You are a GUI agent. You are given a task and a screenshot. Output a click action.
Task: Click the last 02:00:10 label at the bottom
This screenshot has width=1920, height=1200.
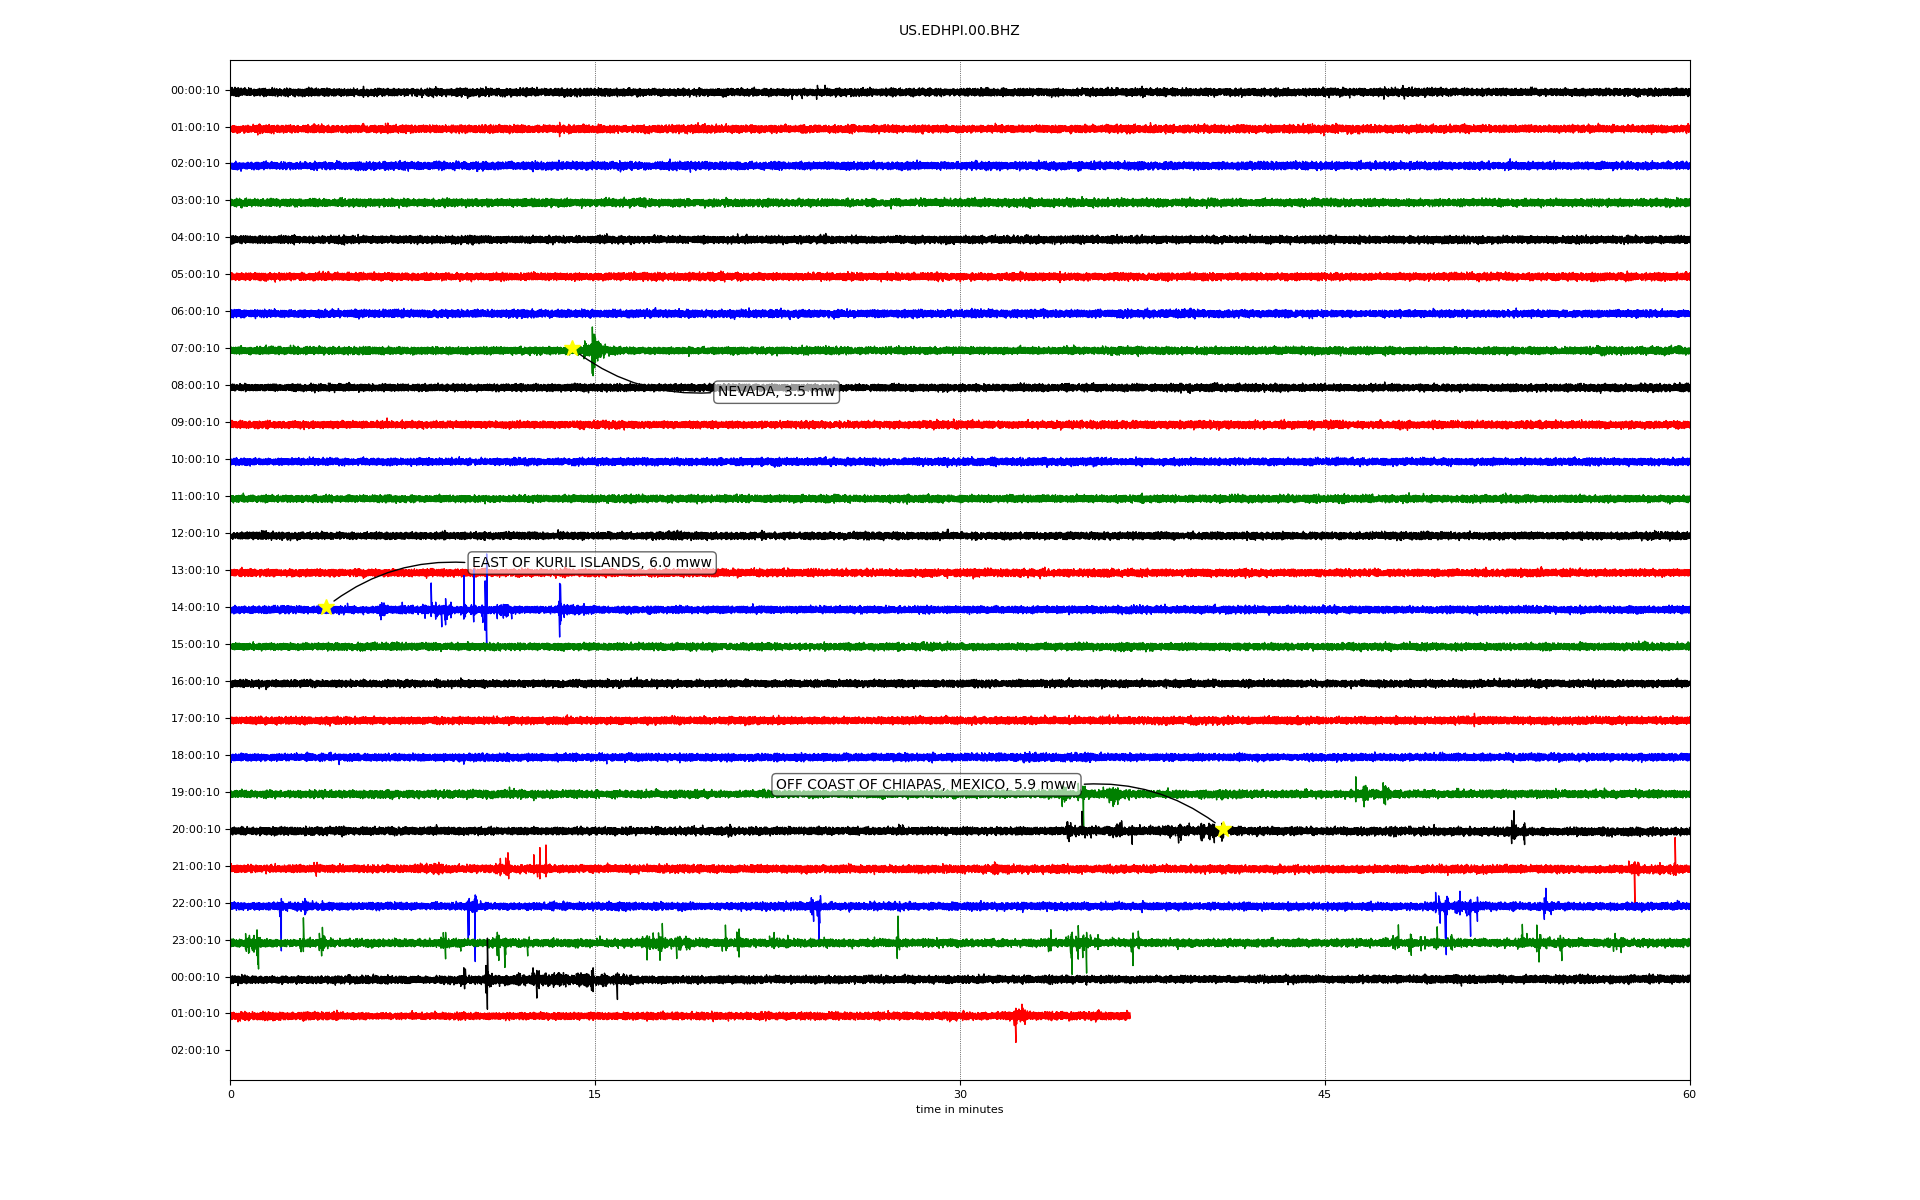(x=195, y=1051)
